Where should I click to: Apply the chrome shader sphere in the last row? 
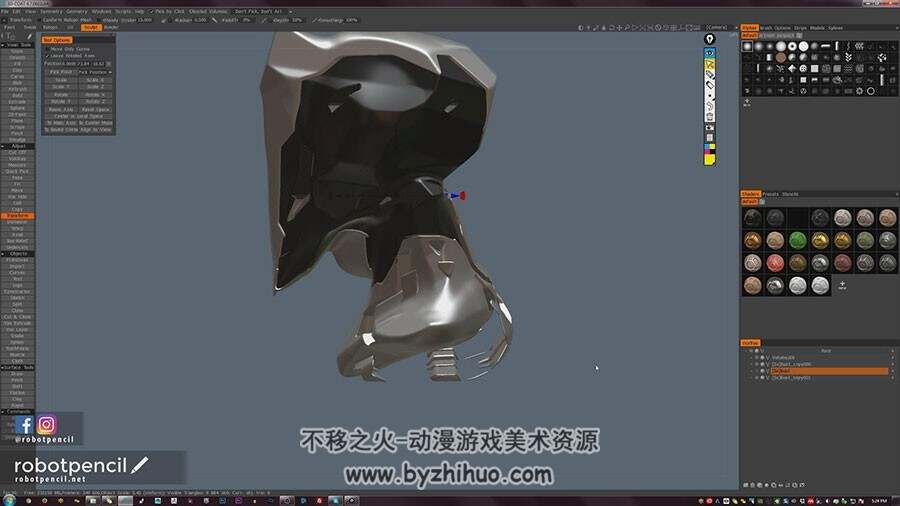(775, 285)
